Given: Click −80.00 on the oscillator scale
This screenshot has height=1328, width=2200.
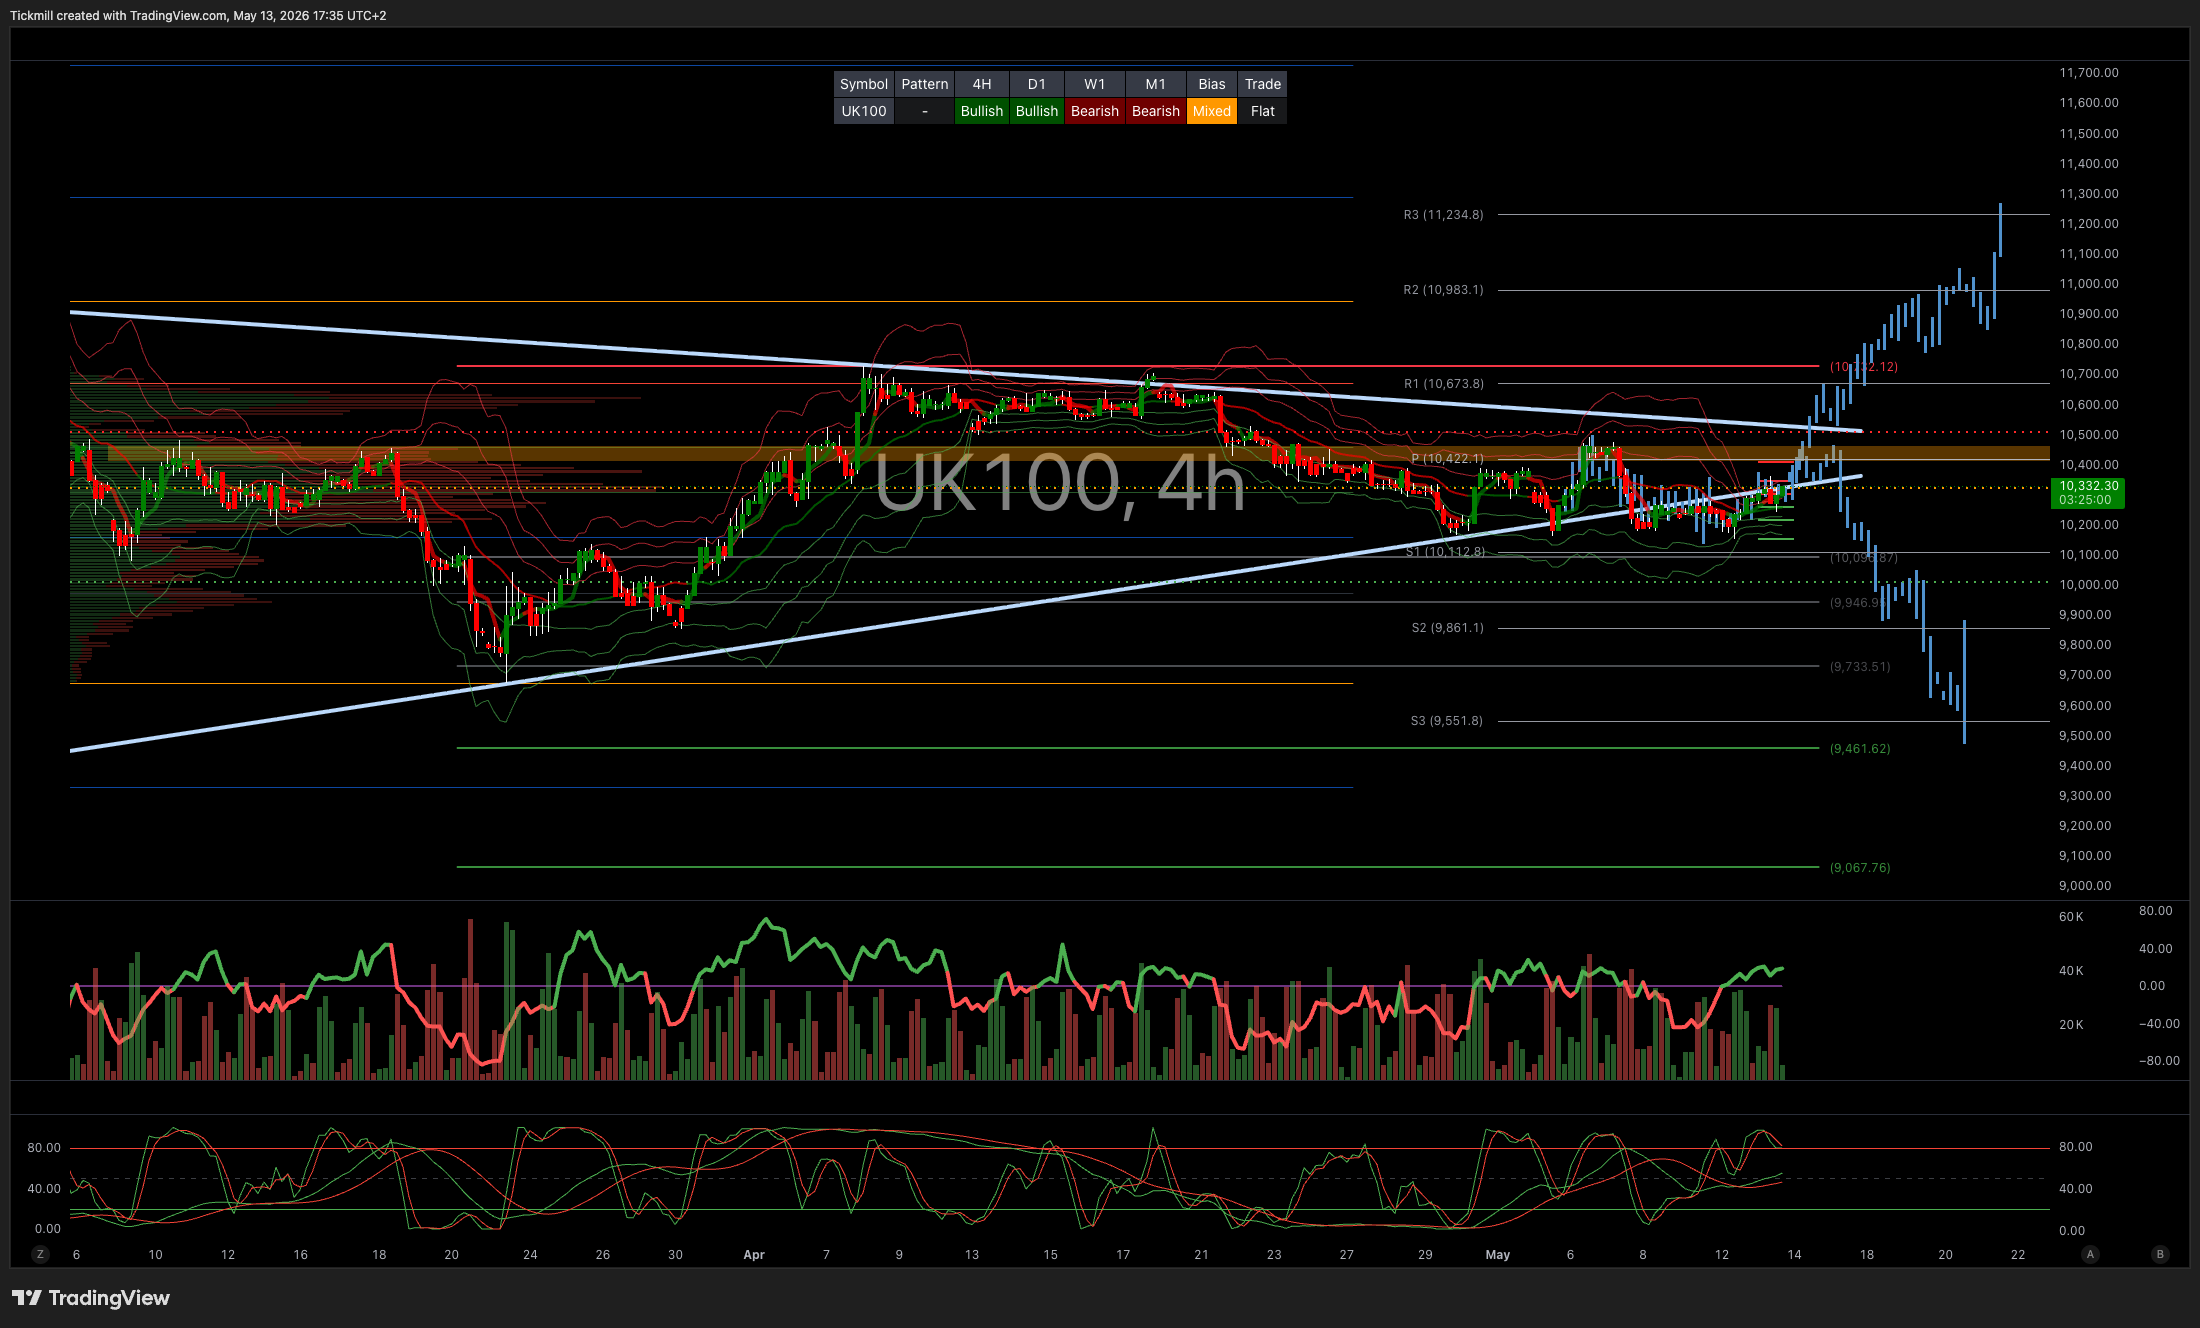Looking at the screenshot, I should coord(2159,1061).
